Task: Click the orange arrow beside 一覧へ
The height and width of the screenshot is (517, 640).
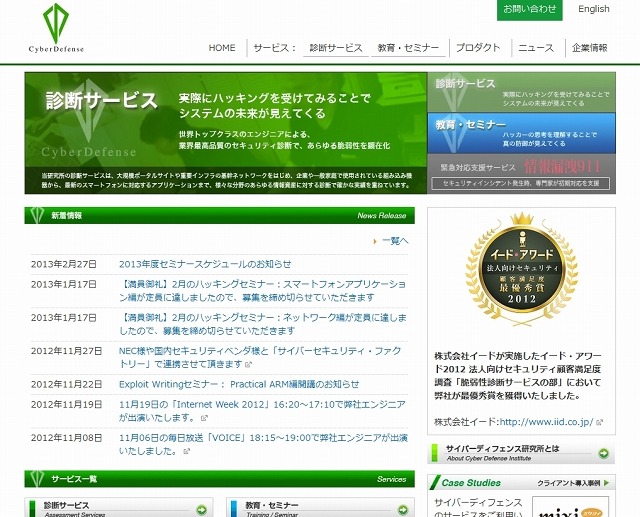Action: click(375, 242)
